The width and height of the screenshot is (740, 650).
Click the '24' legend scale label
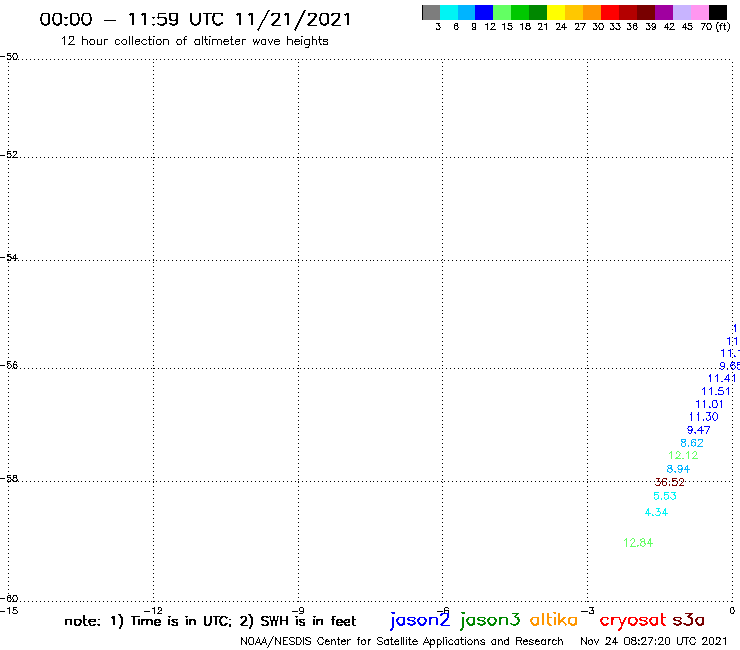click(561, 27)
